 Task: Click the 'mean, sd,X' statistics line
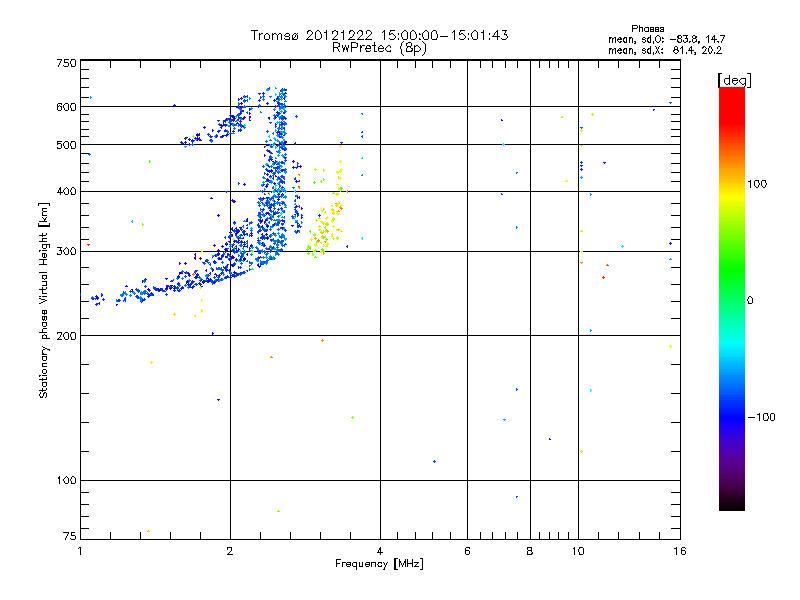pos(665,50)
